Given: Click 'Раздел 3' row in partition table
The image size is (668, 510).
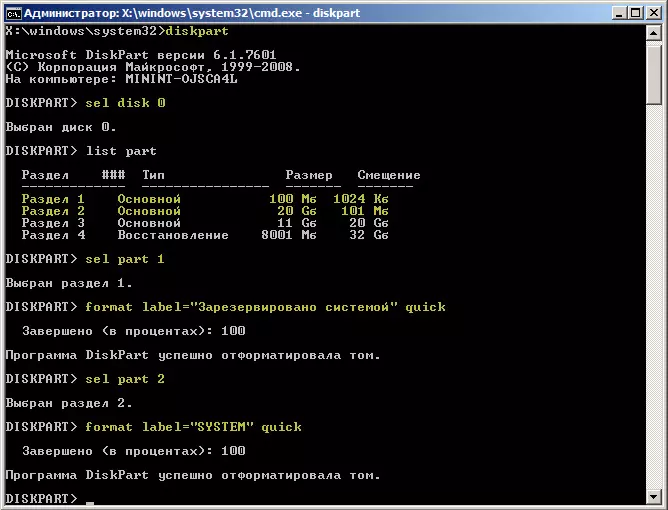Looking at the screenshot, I should pyautogui.click(x=205, y=223).
